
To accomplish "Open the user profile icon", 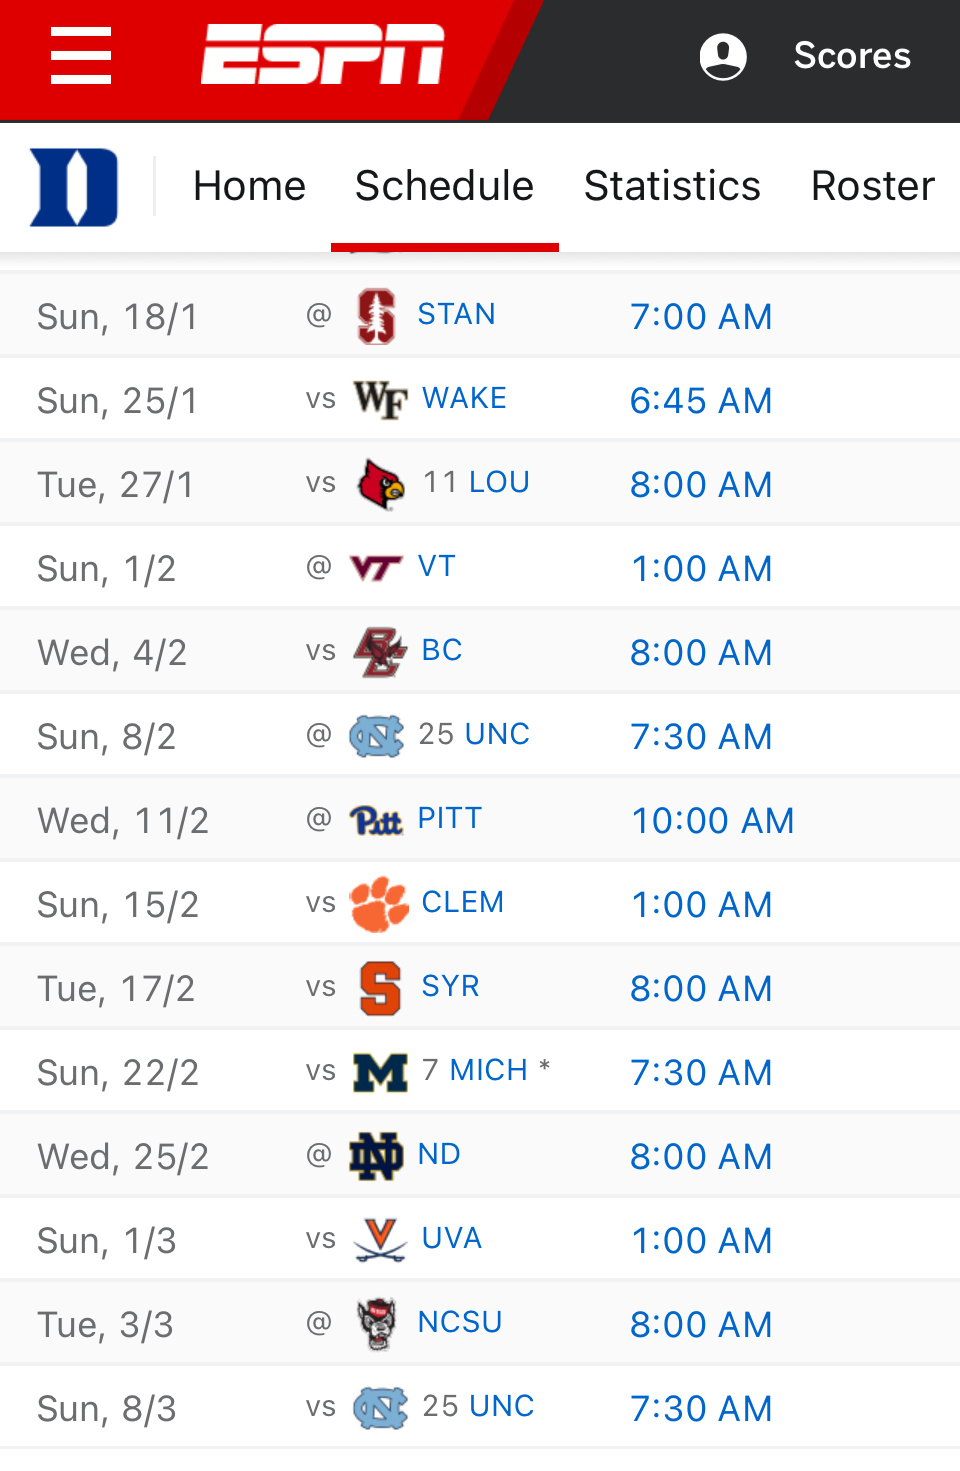I will [x=723, y=56].
